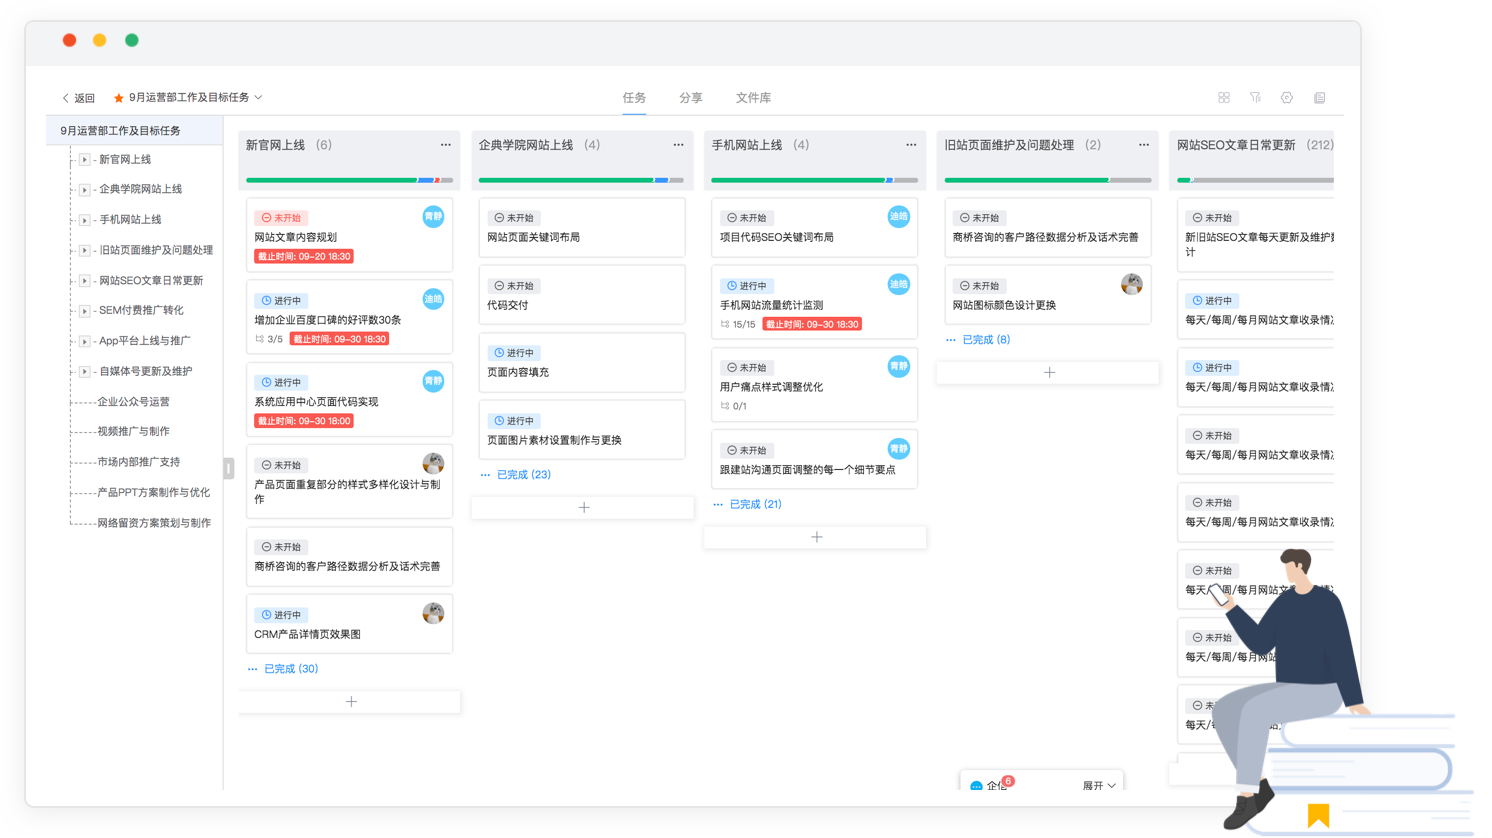Toggle 未开始 status on 新旧站SEO文章每天更新及维护 card

tap(1212, 218)
